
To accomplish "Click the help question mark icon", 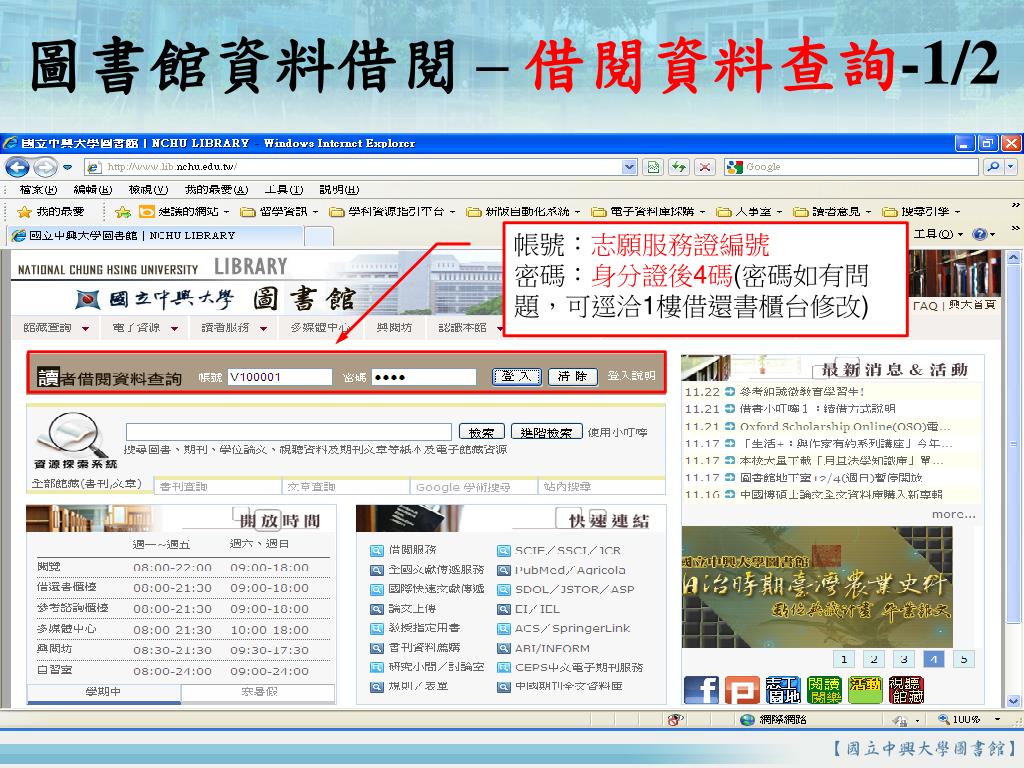I will point(980,234).
